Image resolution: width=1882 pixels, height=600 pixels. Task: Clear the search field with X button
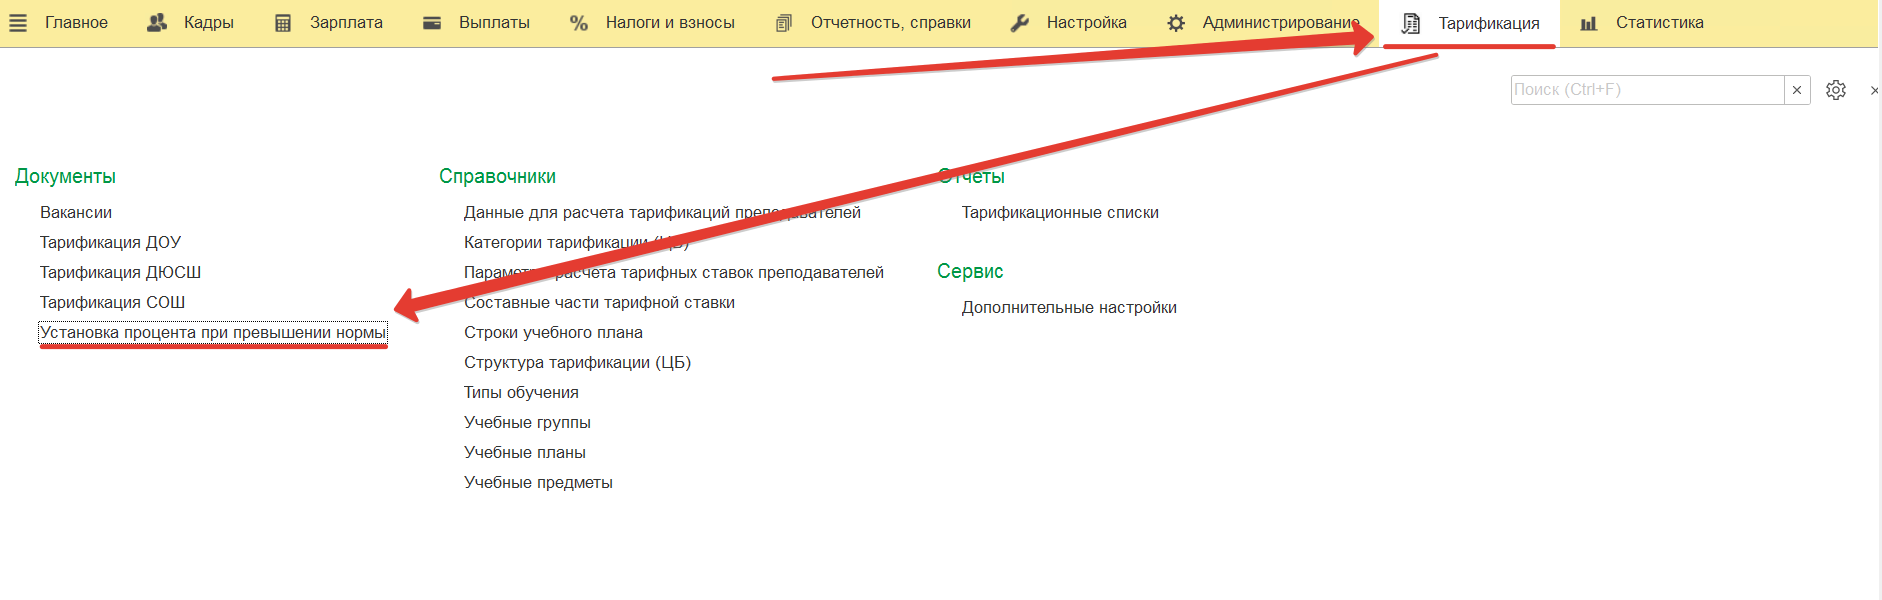pos(1797,90)
